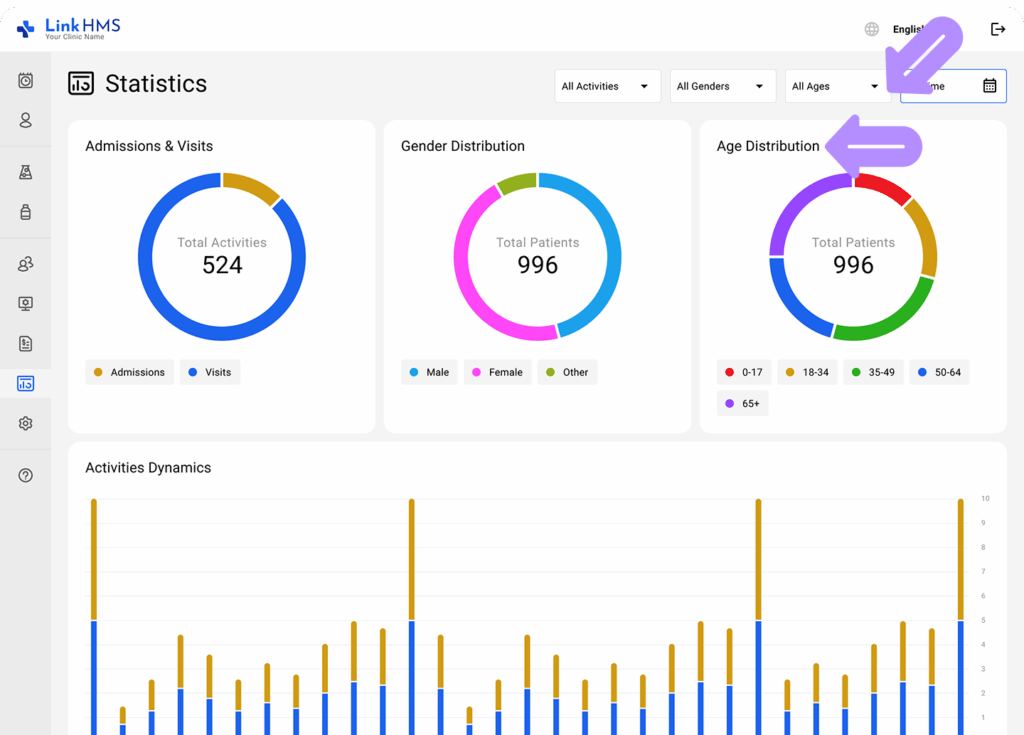Toggle the Female legend in Gender Distribution

click(x=497, y=371)
